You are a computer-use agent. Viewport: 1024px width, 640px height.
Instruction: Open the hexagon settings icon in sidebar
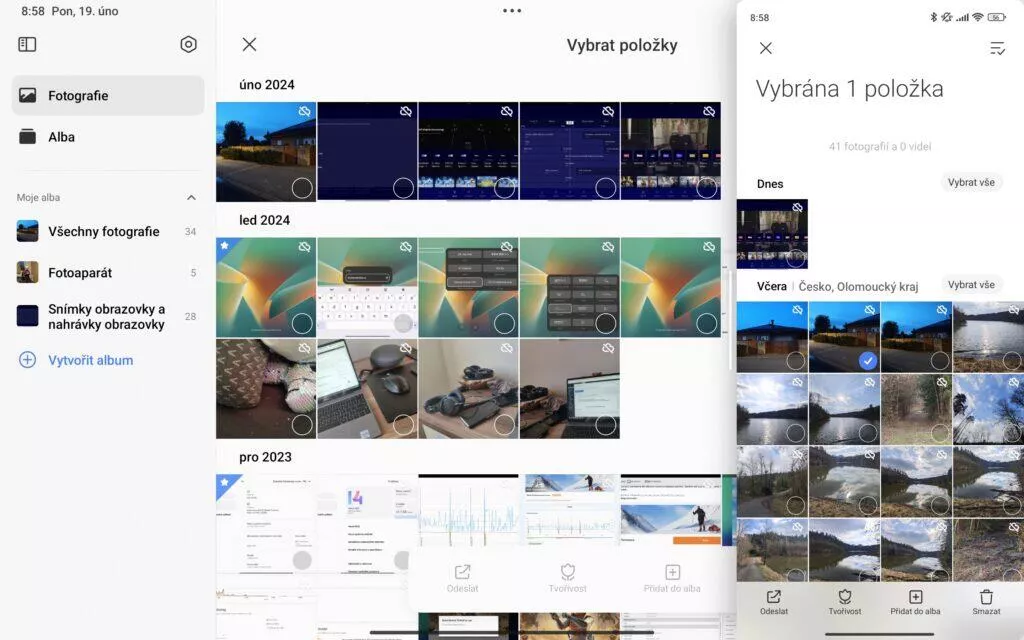coord(188,44)
